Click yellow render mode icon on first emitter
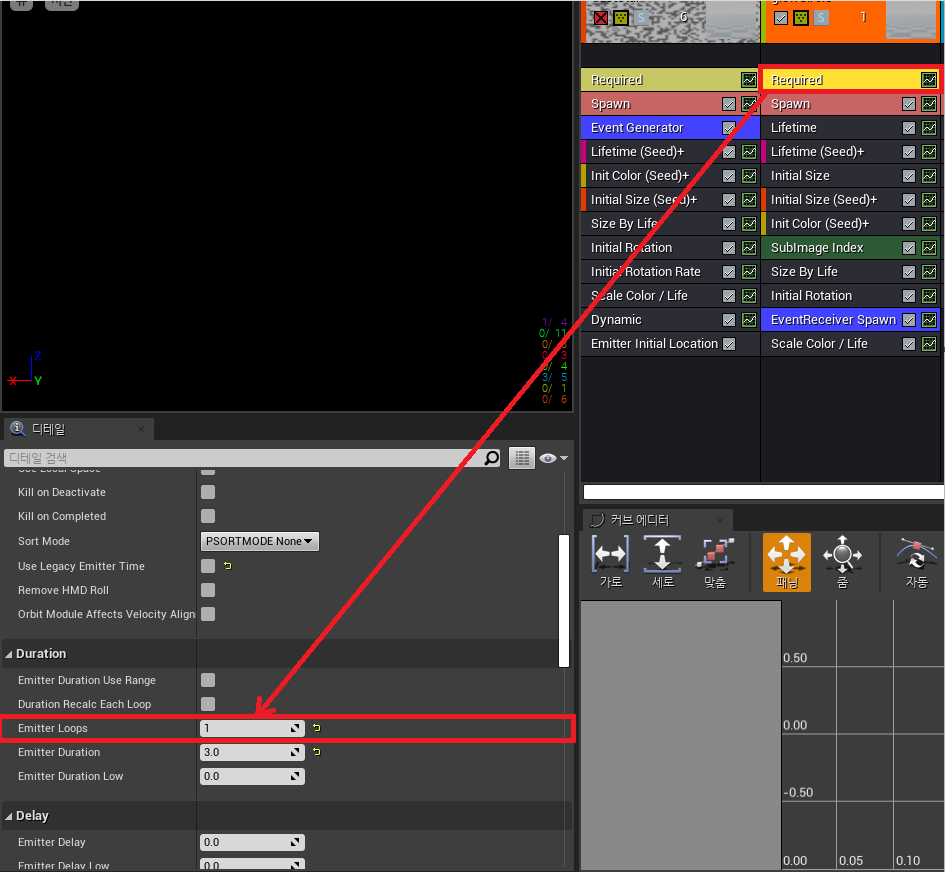This screenshot has height=872, width=945. [x=620, y=17]
